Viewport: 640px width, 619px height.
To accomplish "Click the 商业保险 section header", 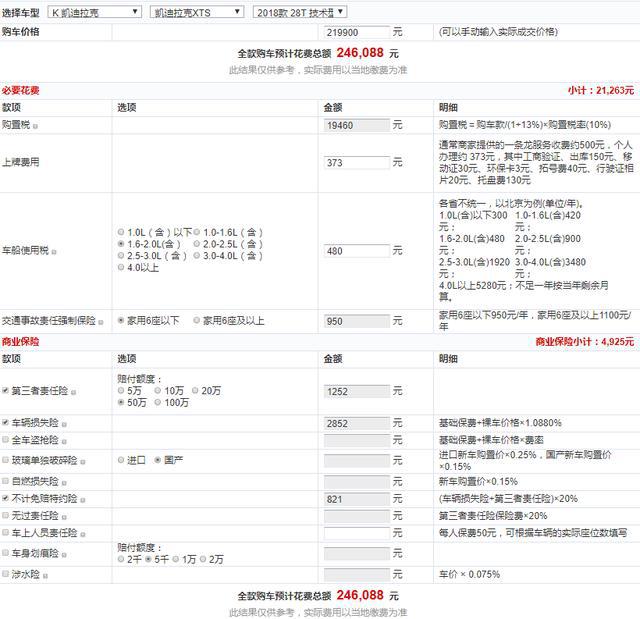I will tap(20, 342).
